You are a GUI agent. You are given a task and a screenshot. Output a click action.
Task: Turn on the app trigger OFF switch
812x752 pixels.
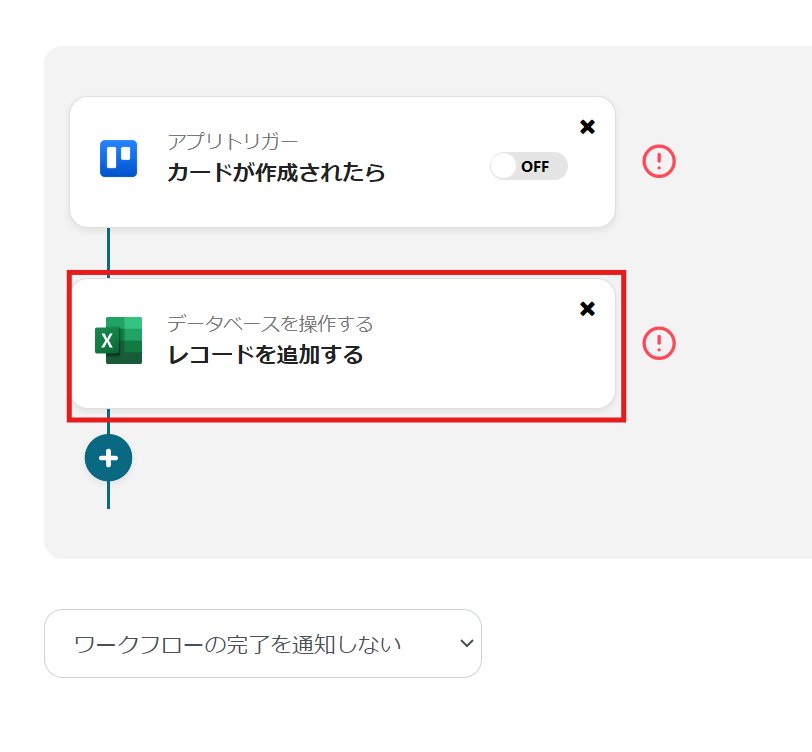505,166
